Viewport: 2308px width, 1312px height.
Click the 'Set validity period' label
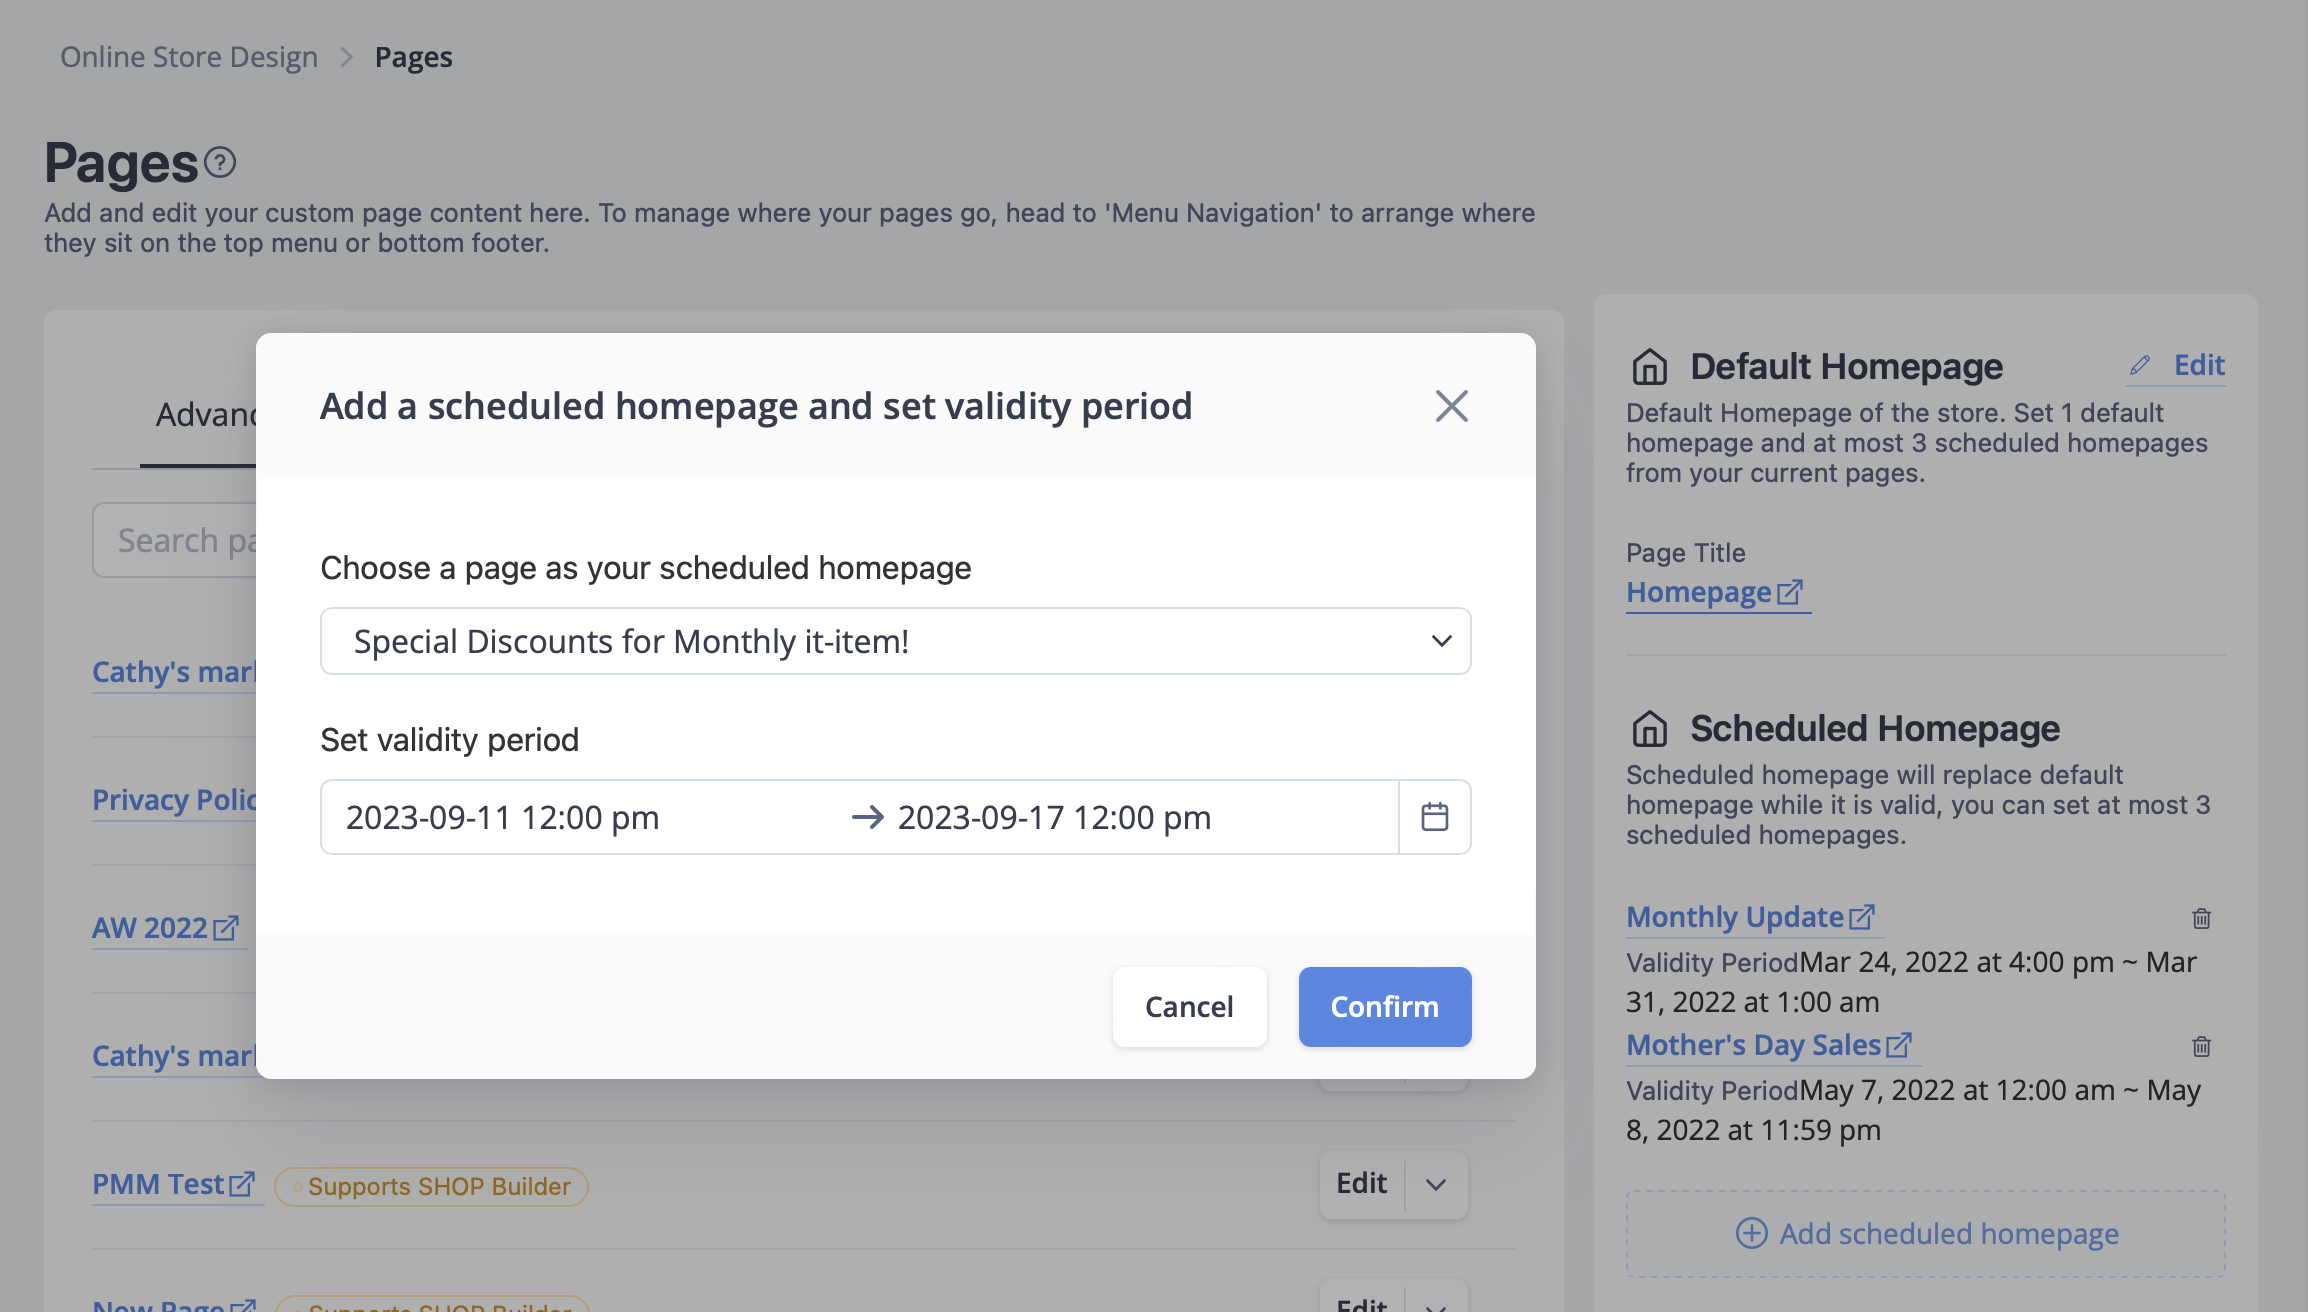click(450, 740)
